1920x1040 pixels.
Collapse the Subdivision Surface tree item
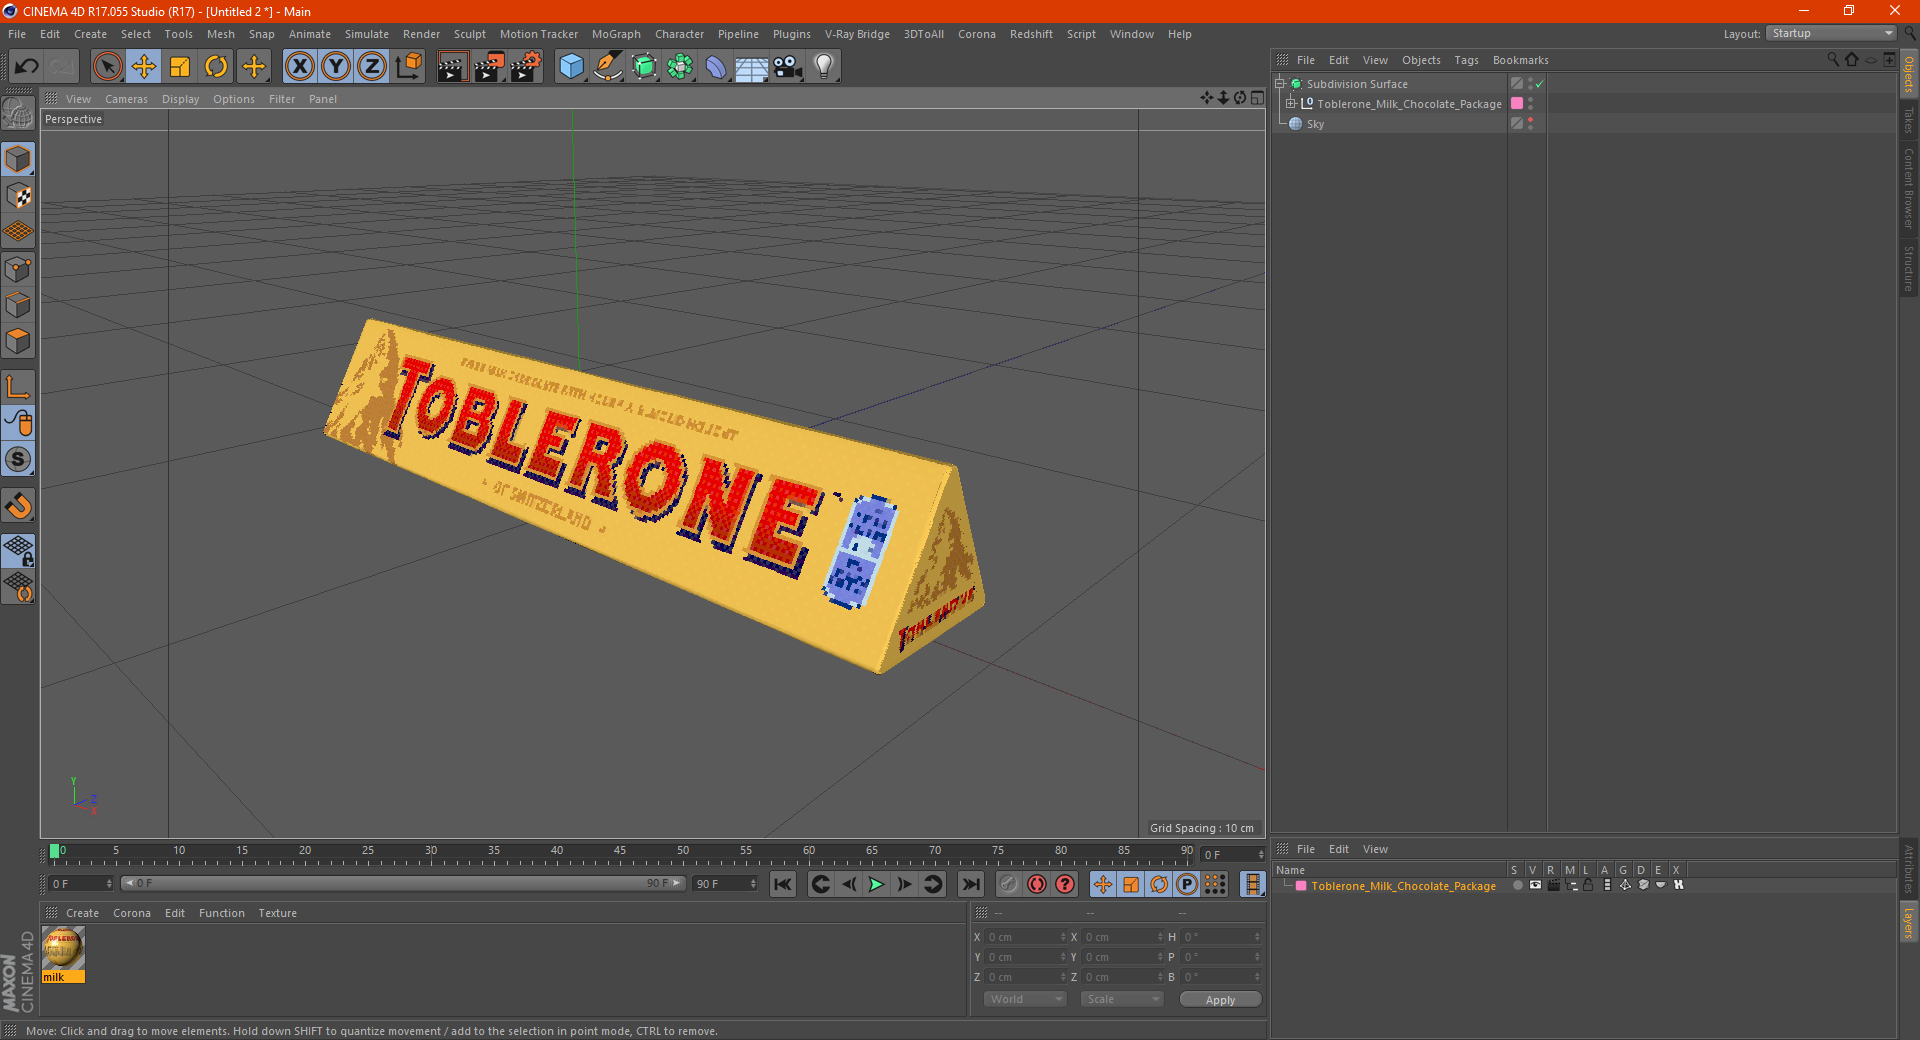coord(1280,84)
